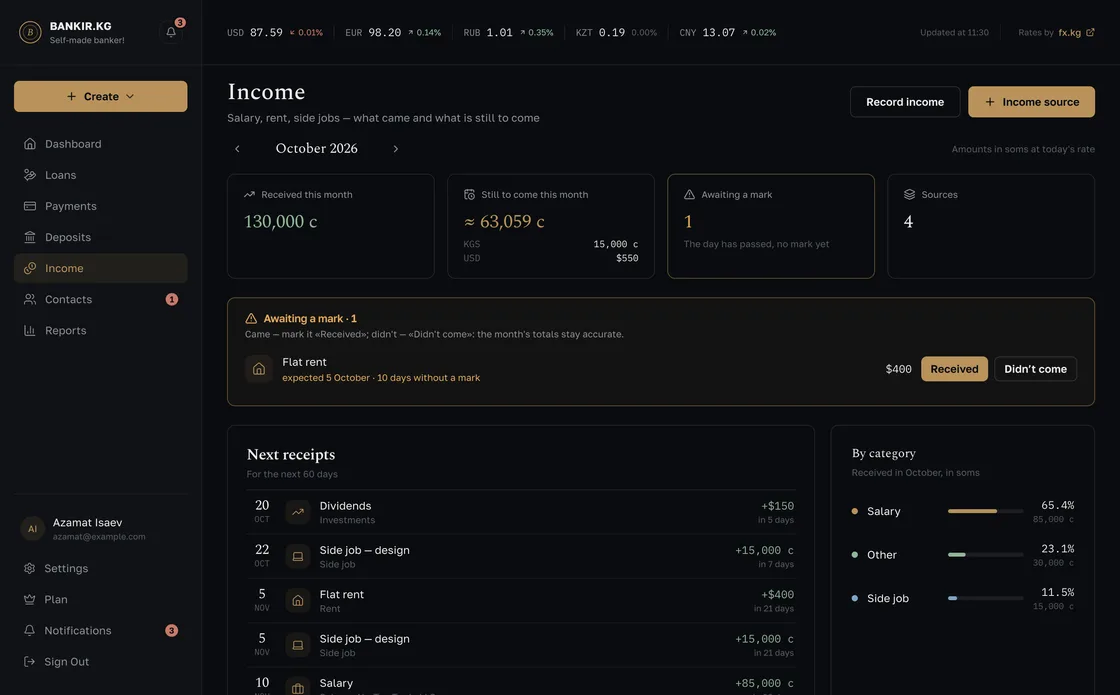Click house icon of 5 Nov Flat rent

pyautogui.click(x=298, y=601)
